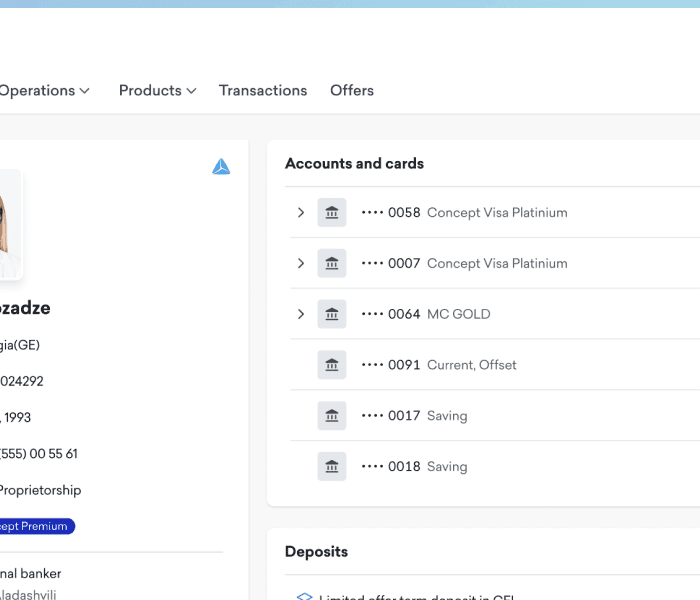Click the customer surname heading
This screenshot has width=700, height=600.
pos(25,308)
